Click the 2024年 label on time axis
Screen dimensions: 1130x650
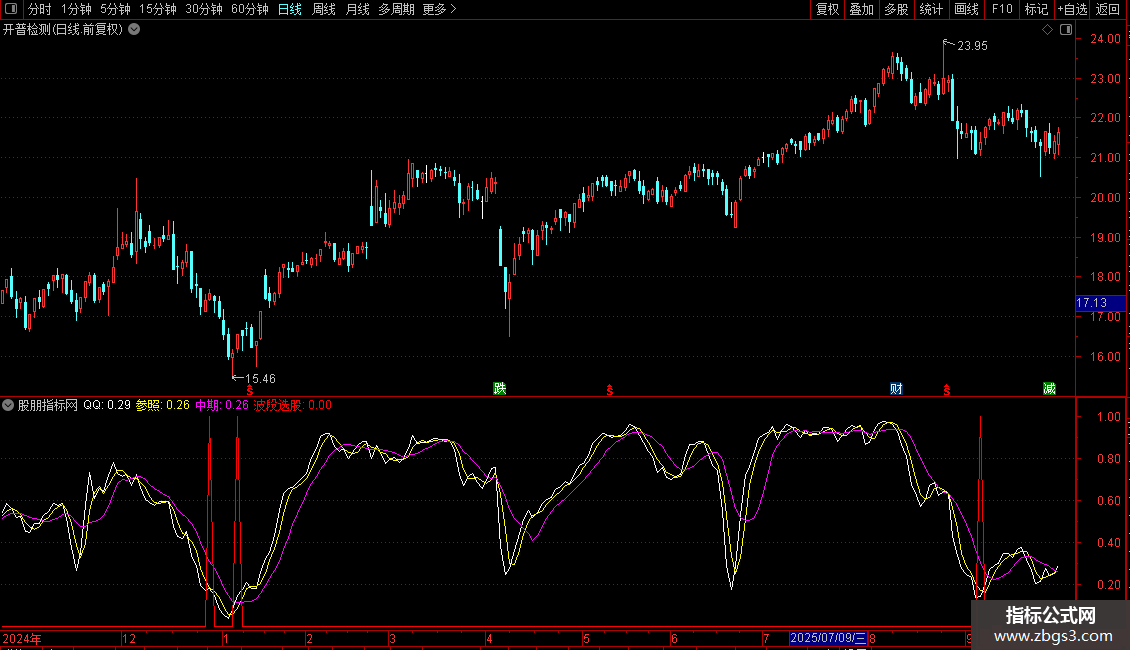tap(22, 638)
